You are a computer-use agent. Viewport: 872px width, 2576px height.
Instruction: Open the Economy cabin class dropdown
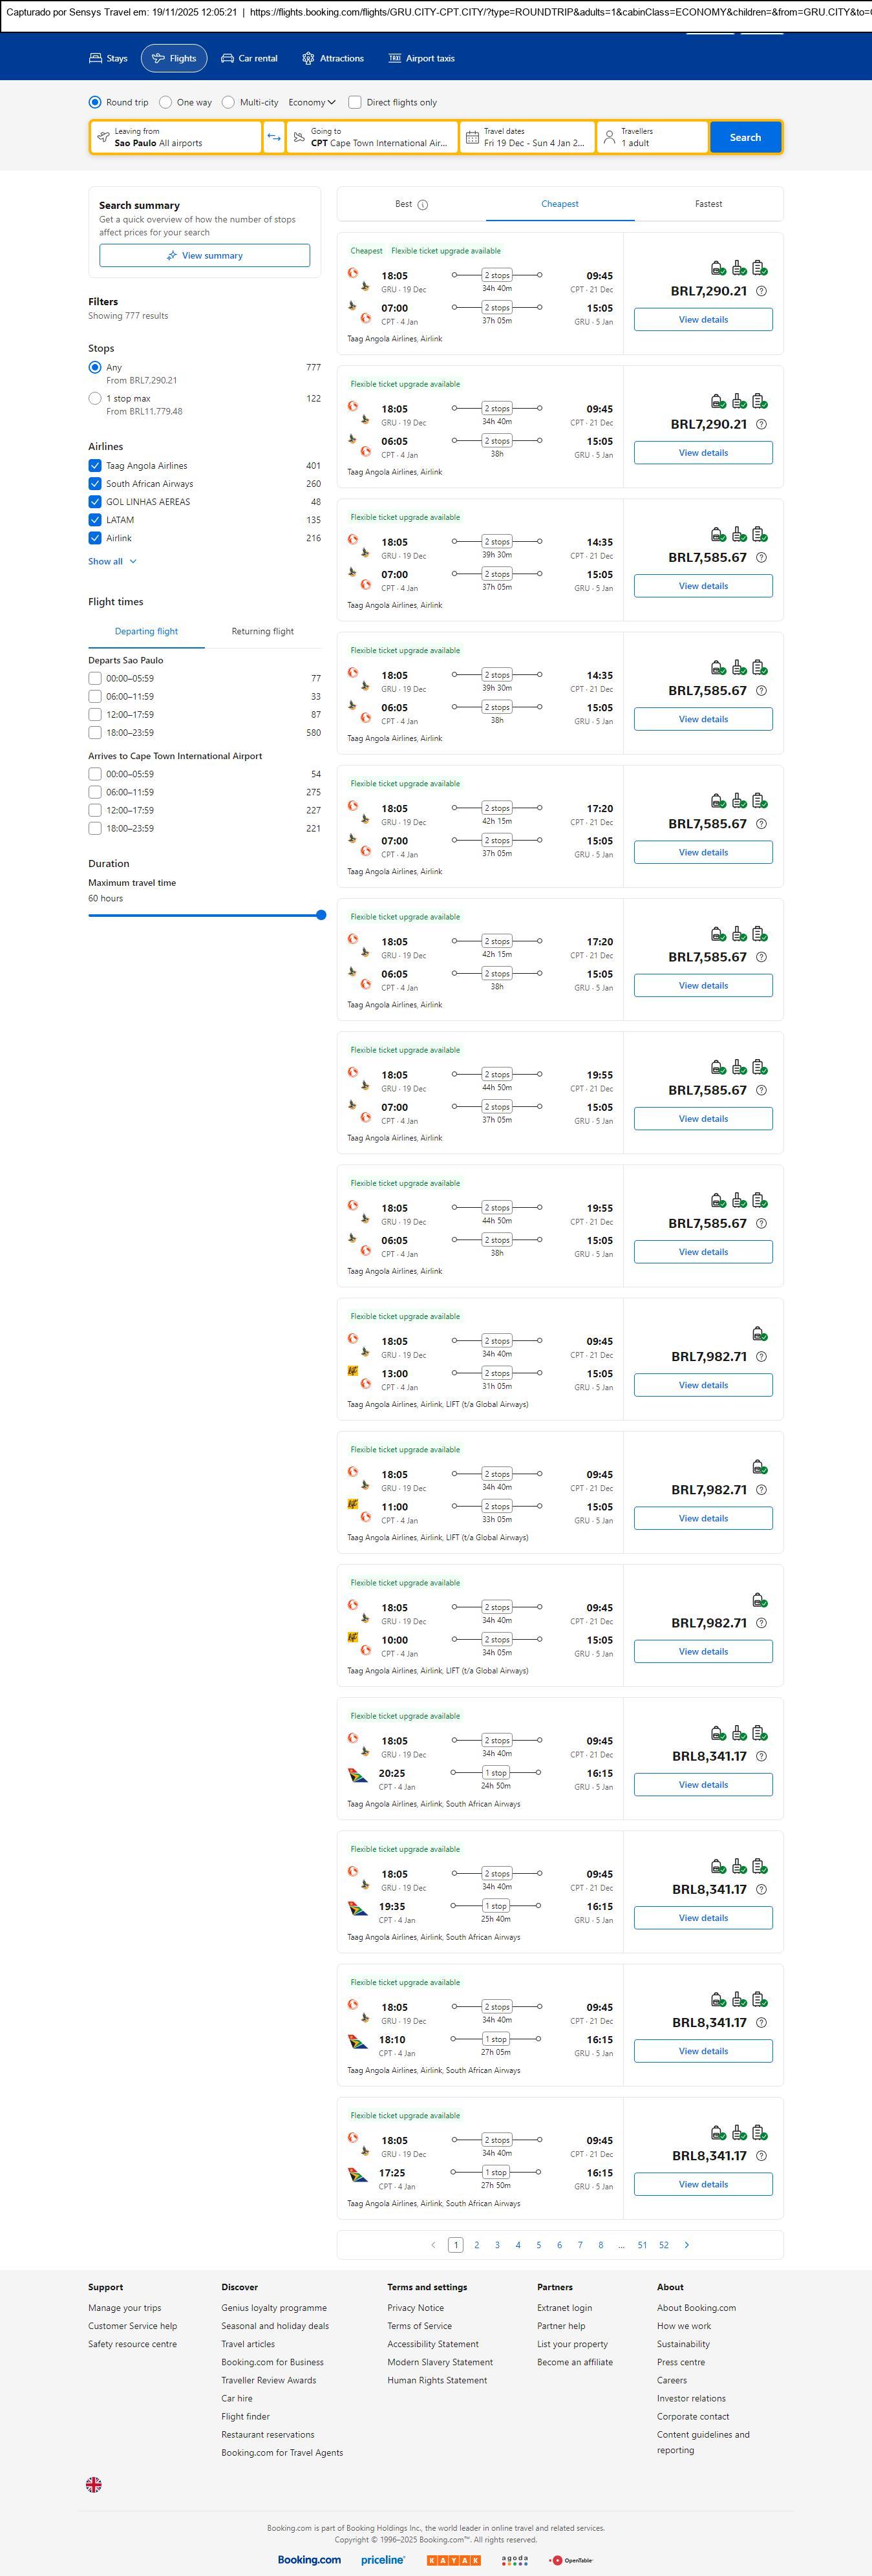[311, 102]
